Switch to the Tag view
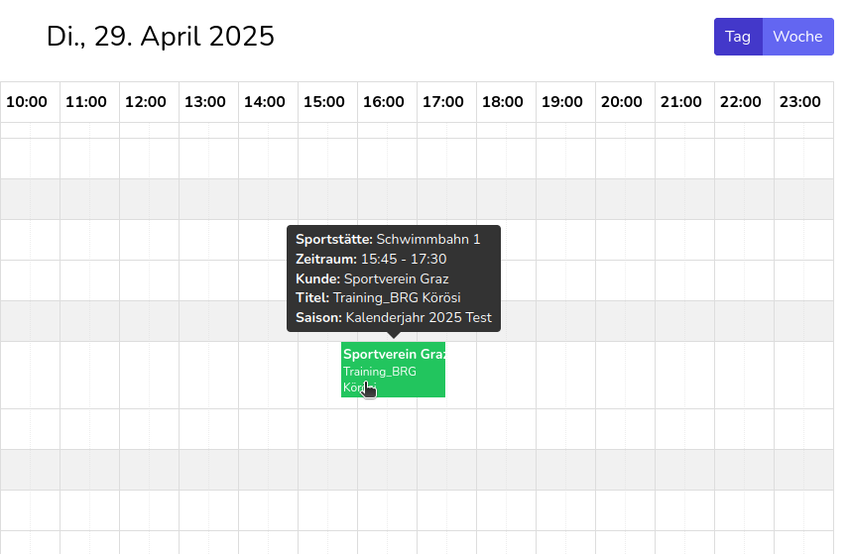Screen dimensions: 850x554 (x=738, y=37)
